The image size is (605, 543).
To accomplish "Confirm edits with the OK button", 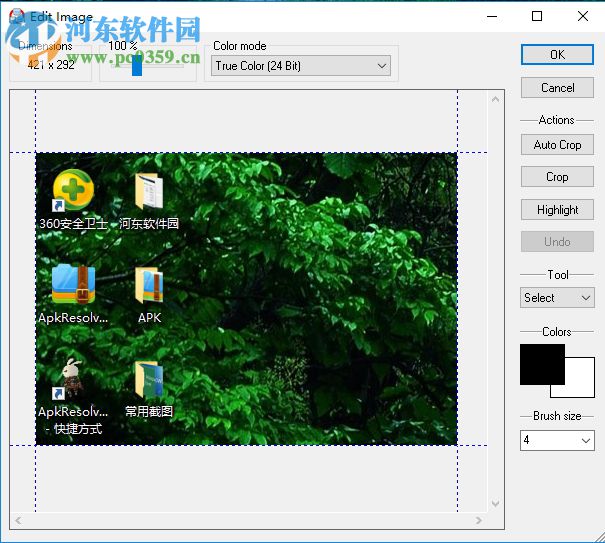I will (x=557, y=55).
